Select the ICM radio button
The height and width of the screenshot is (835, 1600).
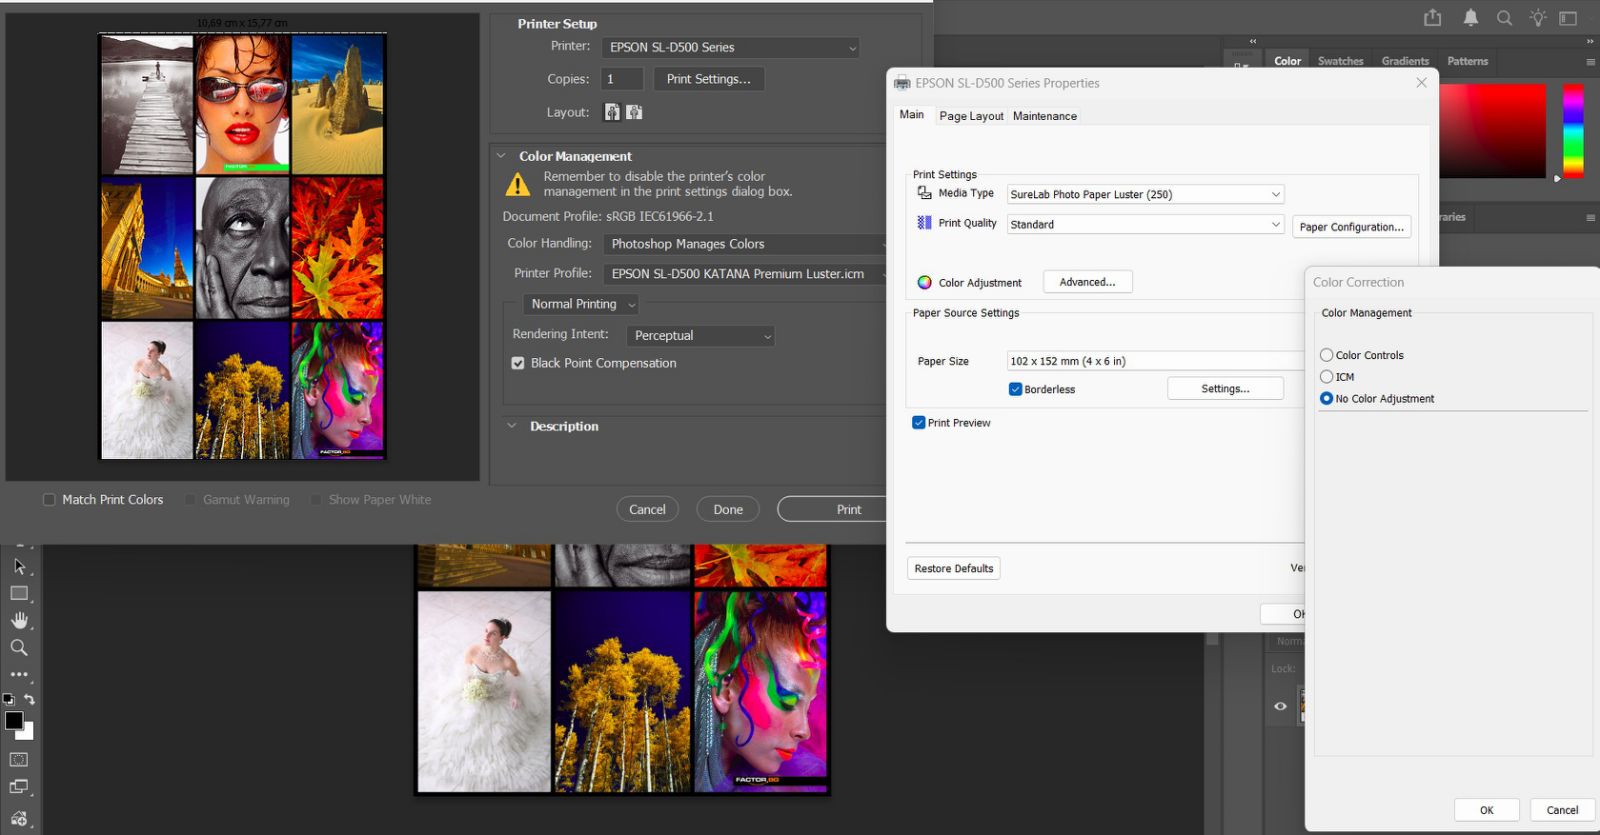1326,377
